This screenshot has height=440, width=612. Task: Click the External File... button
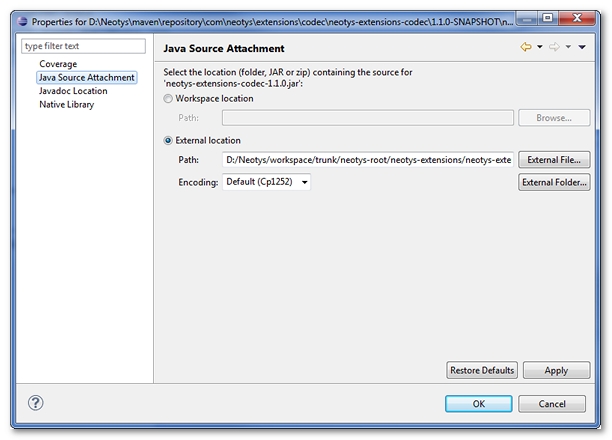pyautogui.click(x=554, y=160)
